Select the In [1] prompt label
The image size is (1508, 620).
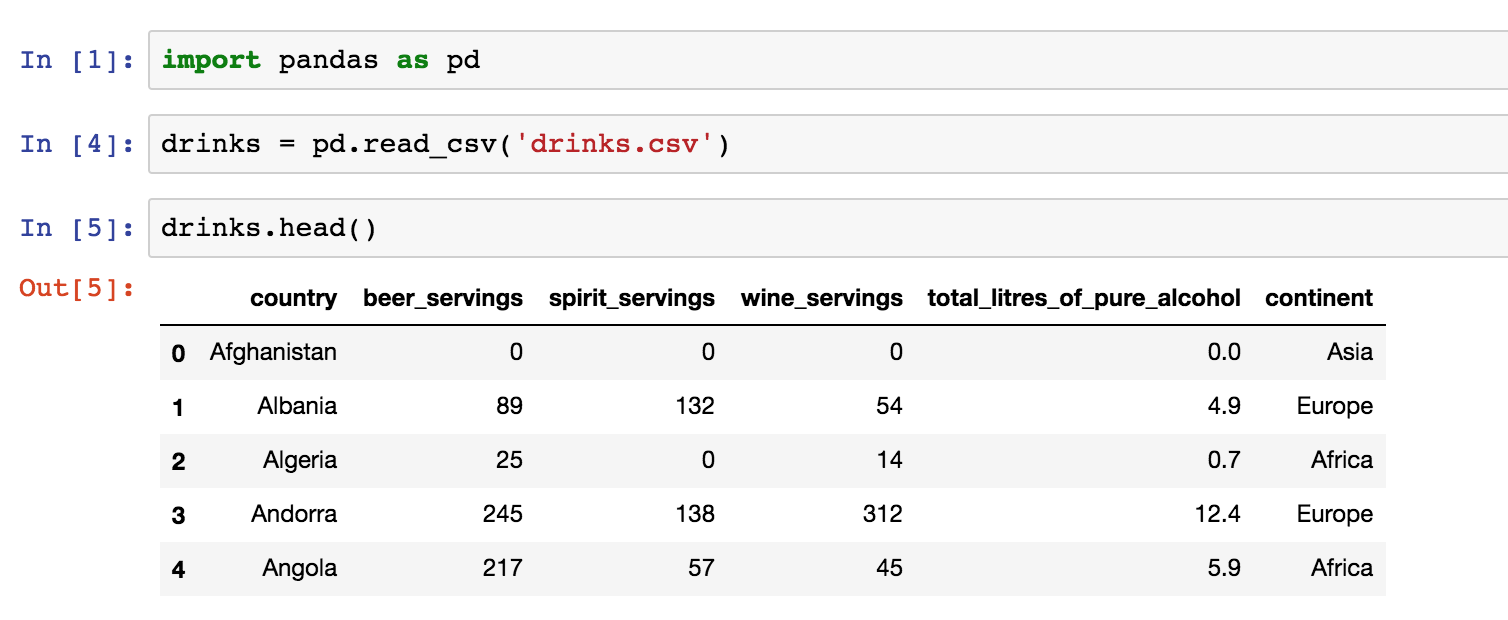click(77, 60)
